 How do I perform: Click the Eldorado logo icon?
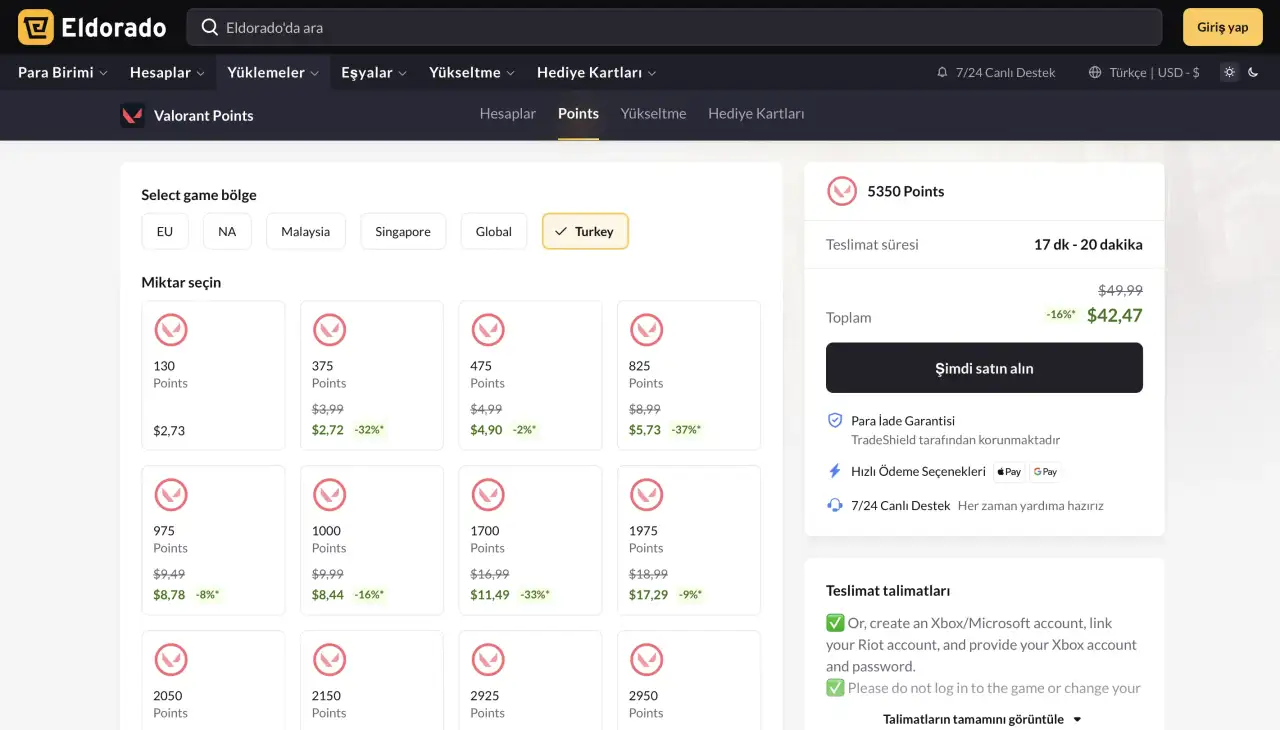(x=36, y=27)
